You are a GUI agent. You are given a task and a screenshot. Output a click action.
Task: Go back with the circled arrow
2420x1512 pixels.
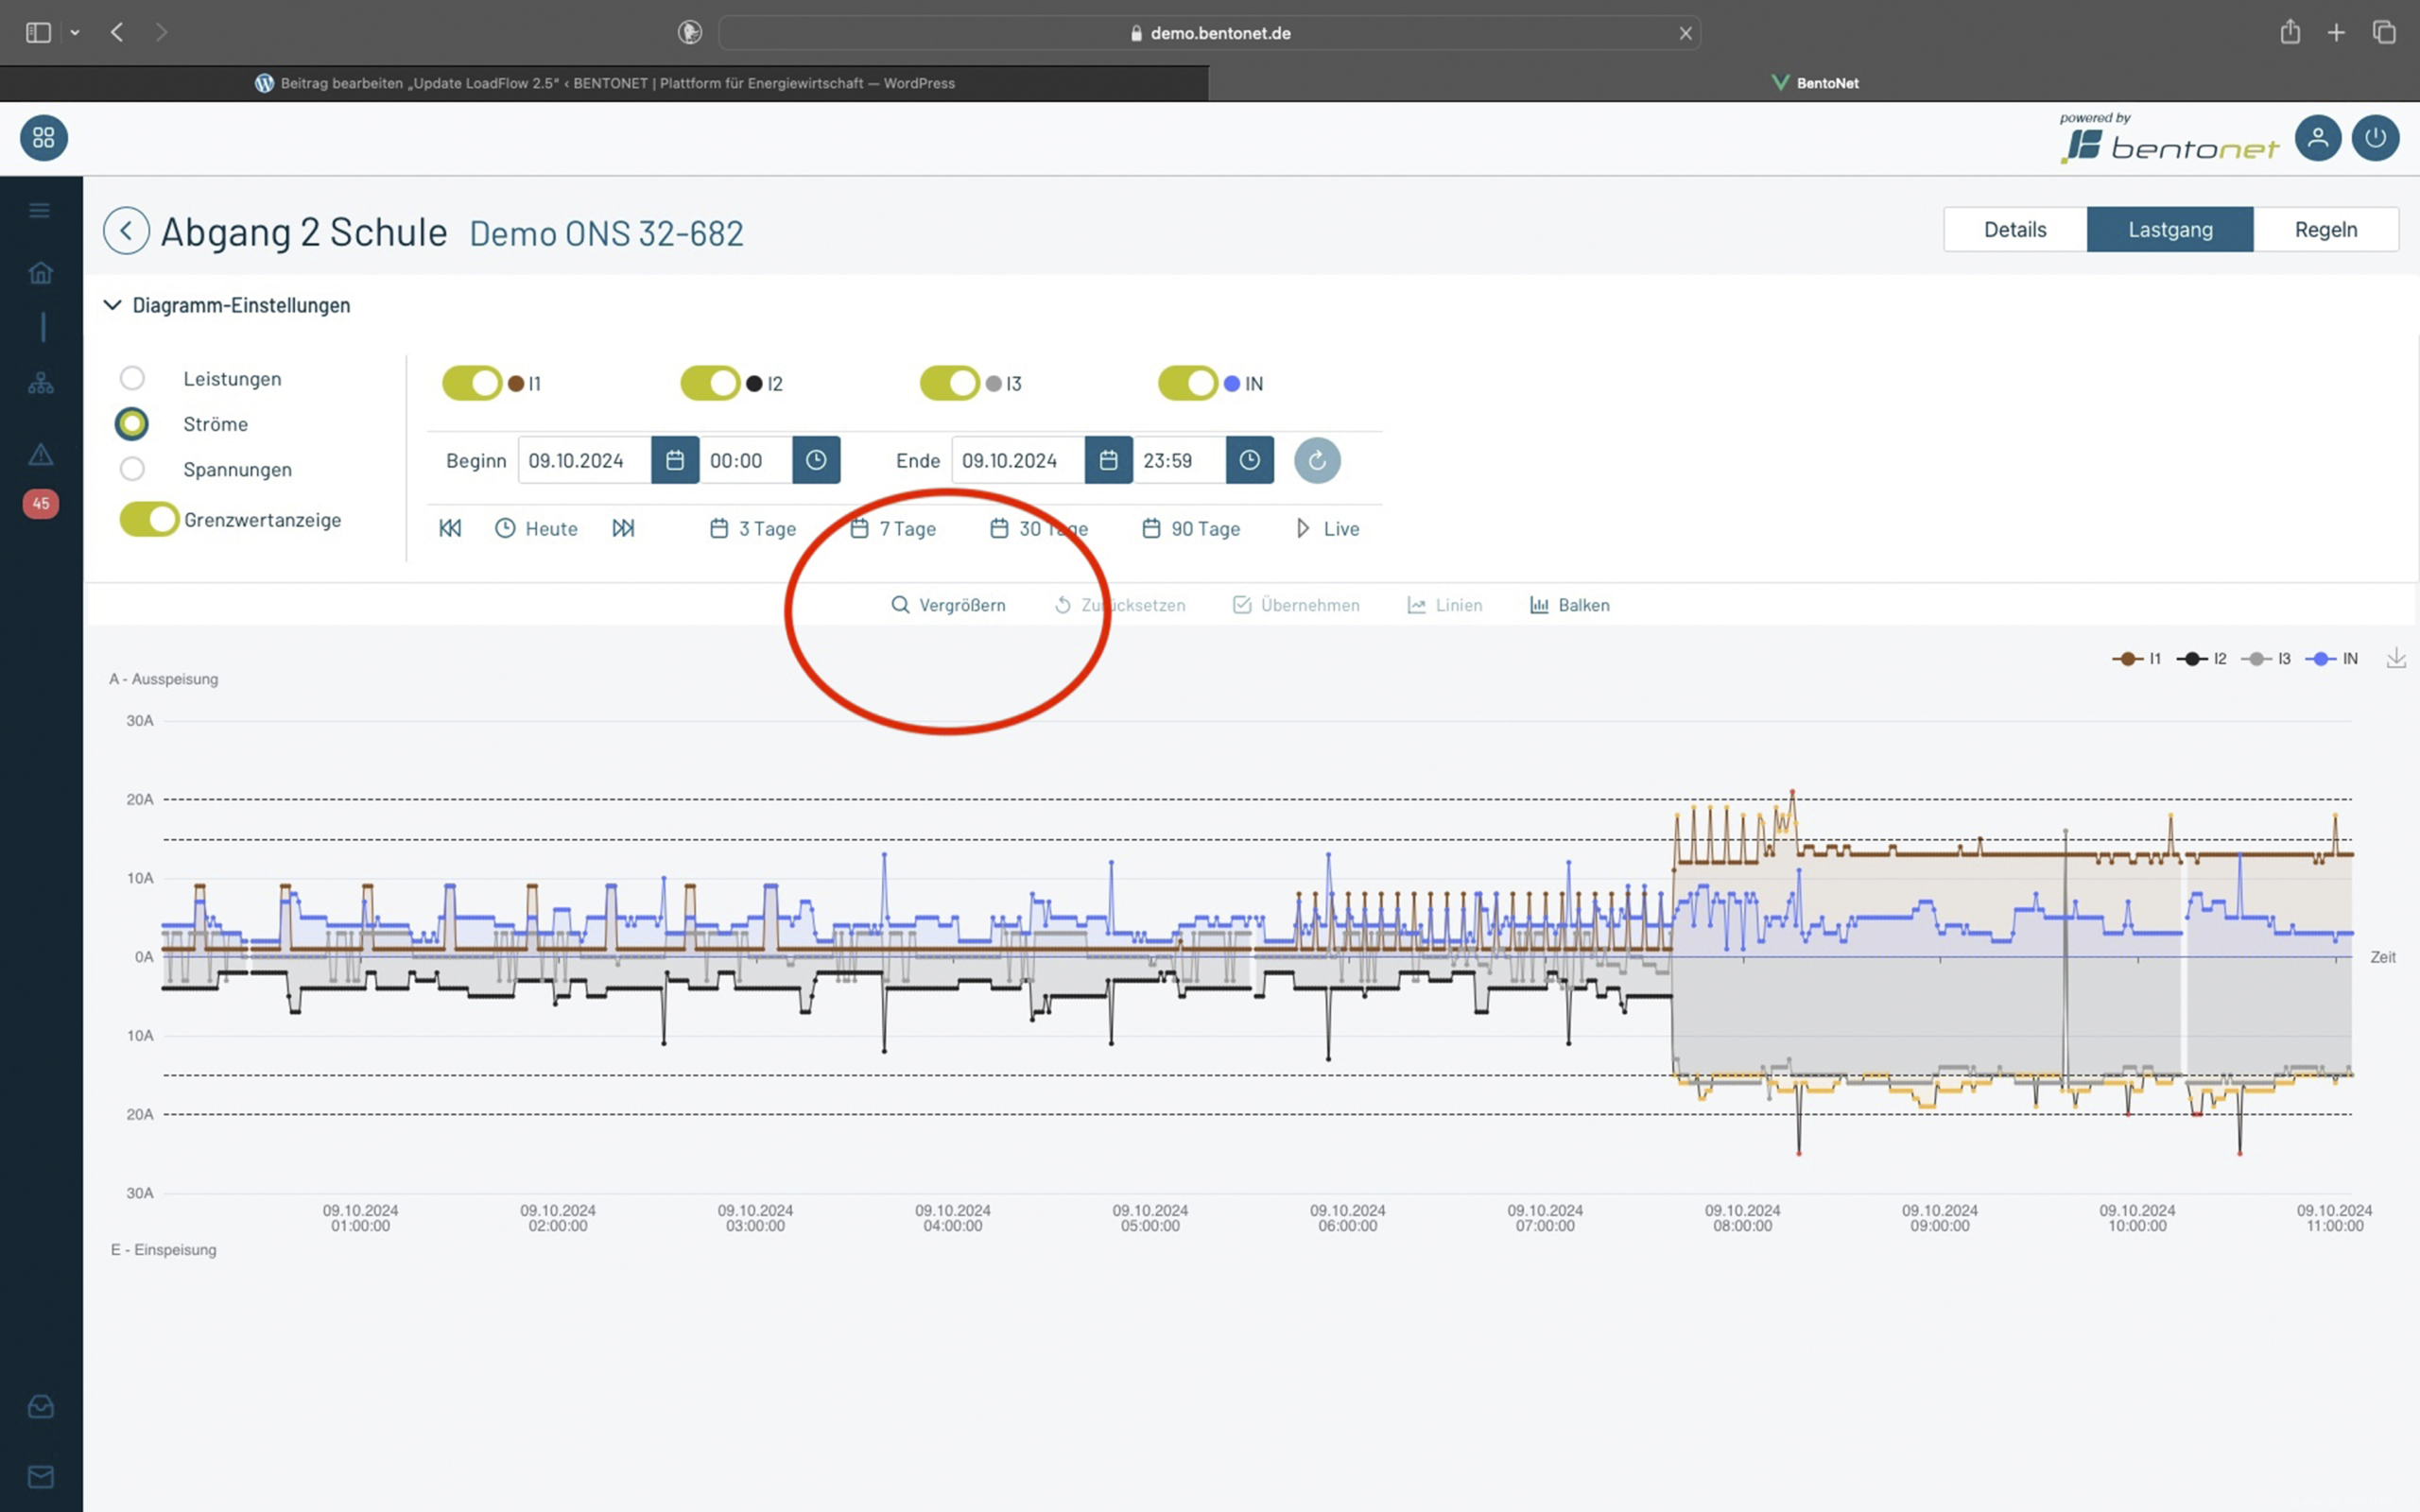point(127,231)
